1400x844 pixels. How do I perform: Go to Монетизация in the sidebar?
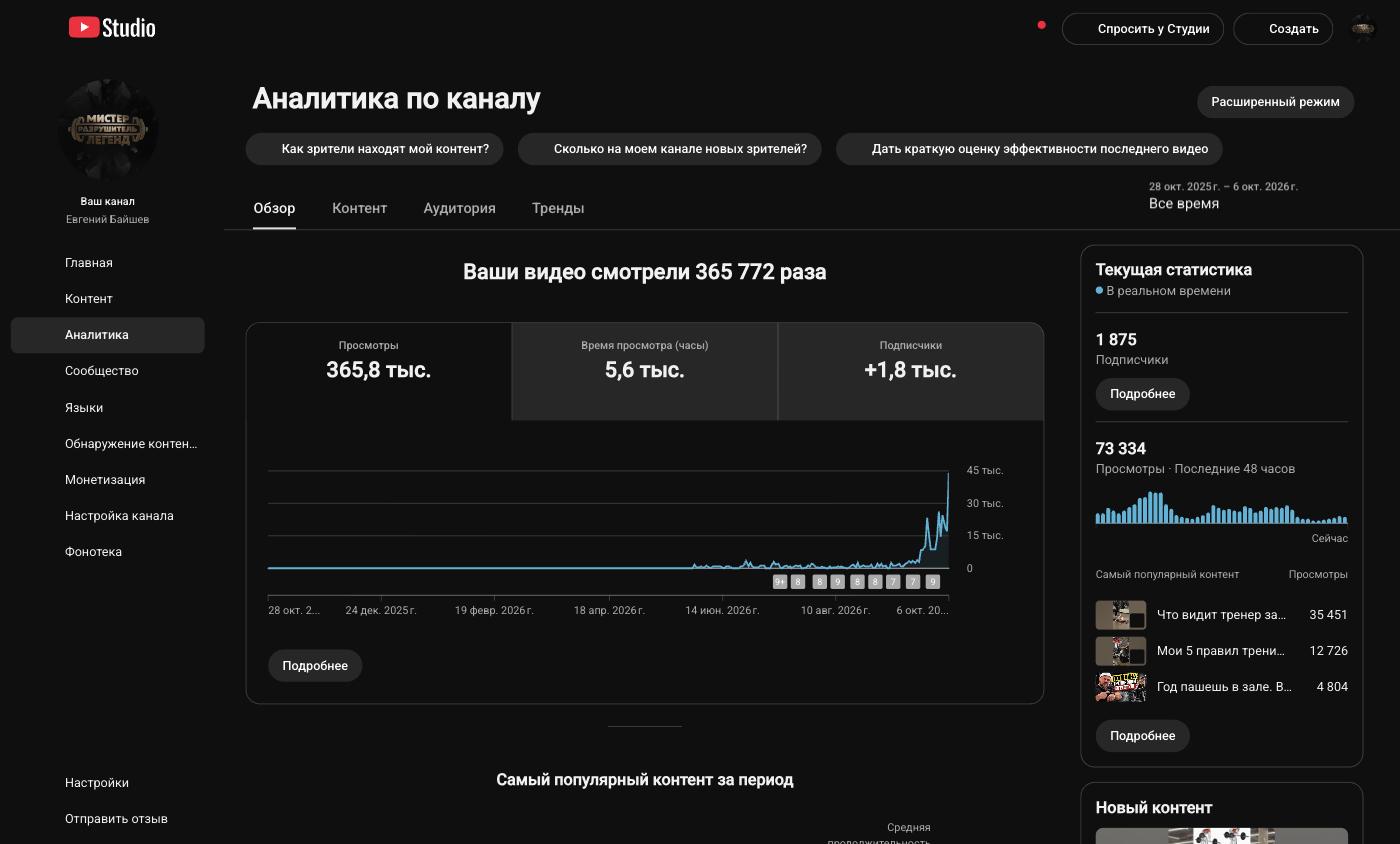tap(107, 480)
